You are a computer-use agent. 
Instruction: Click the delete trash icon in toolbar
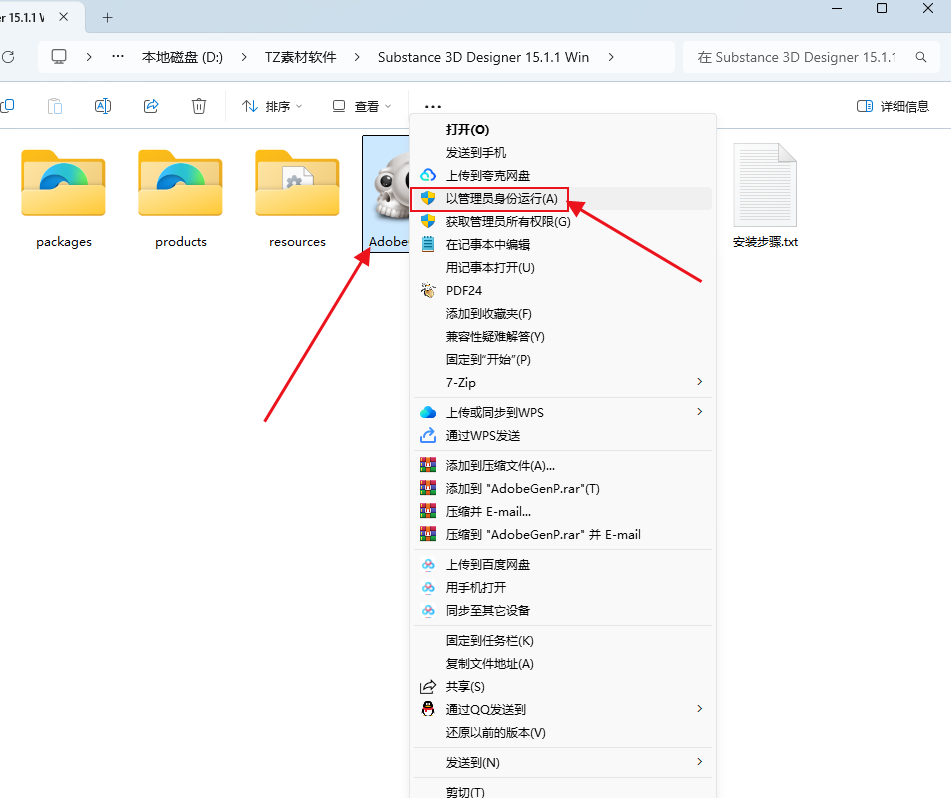(x=199, y=106)
